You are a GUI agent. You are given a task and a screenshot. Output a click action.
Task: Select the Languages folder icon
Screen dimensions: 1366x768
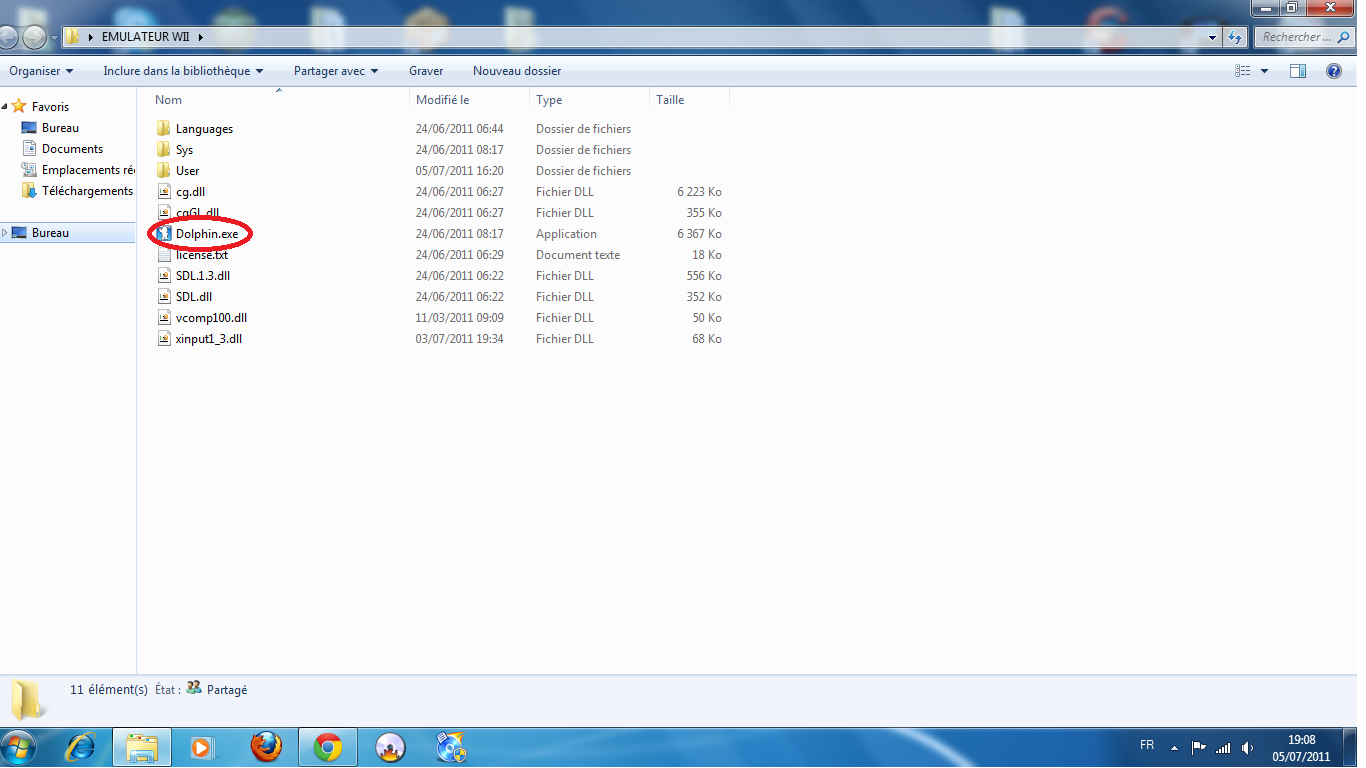[164, 129]
